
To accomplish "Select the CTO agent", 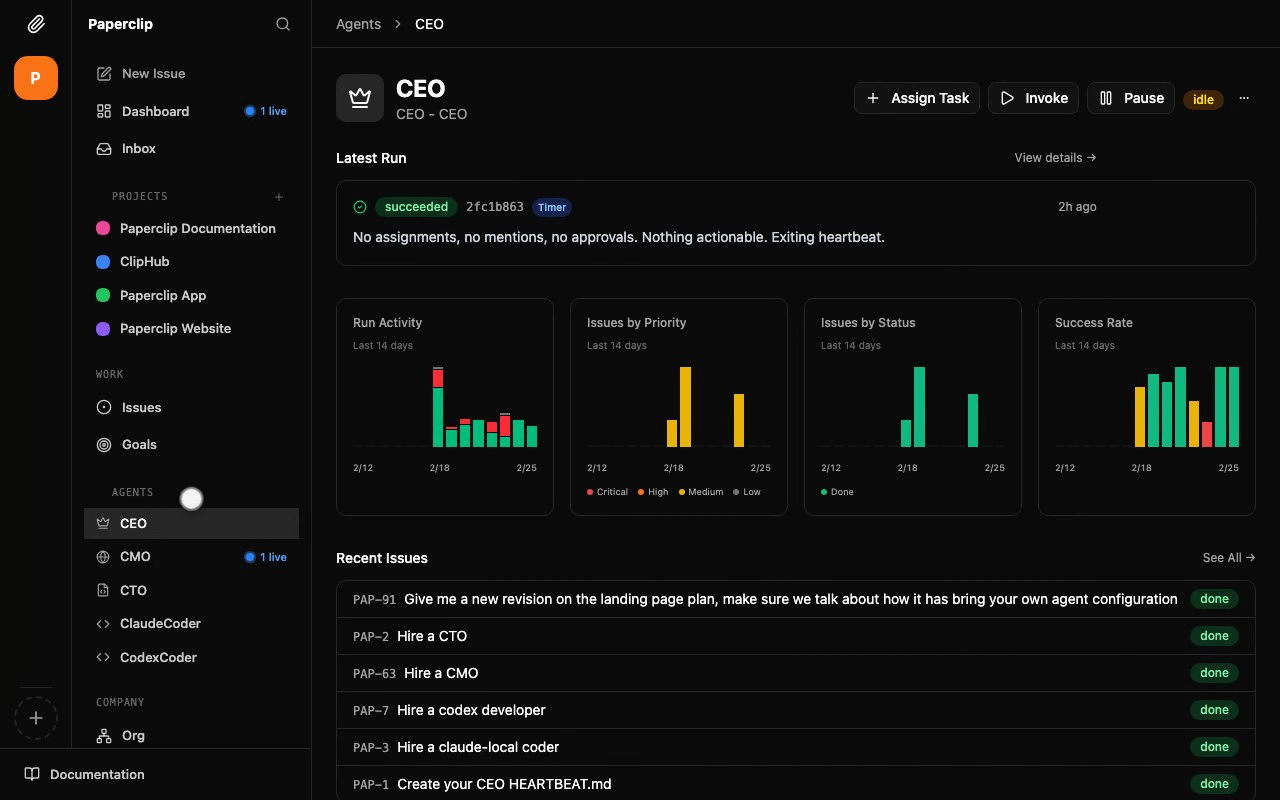I will [191, 590].
